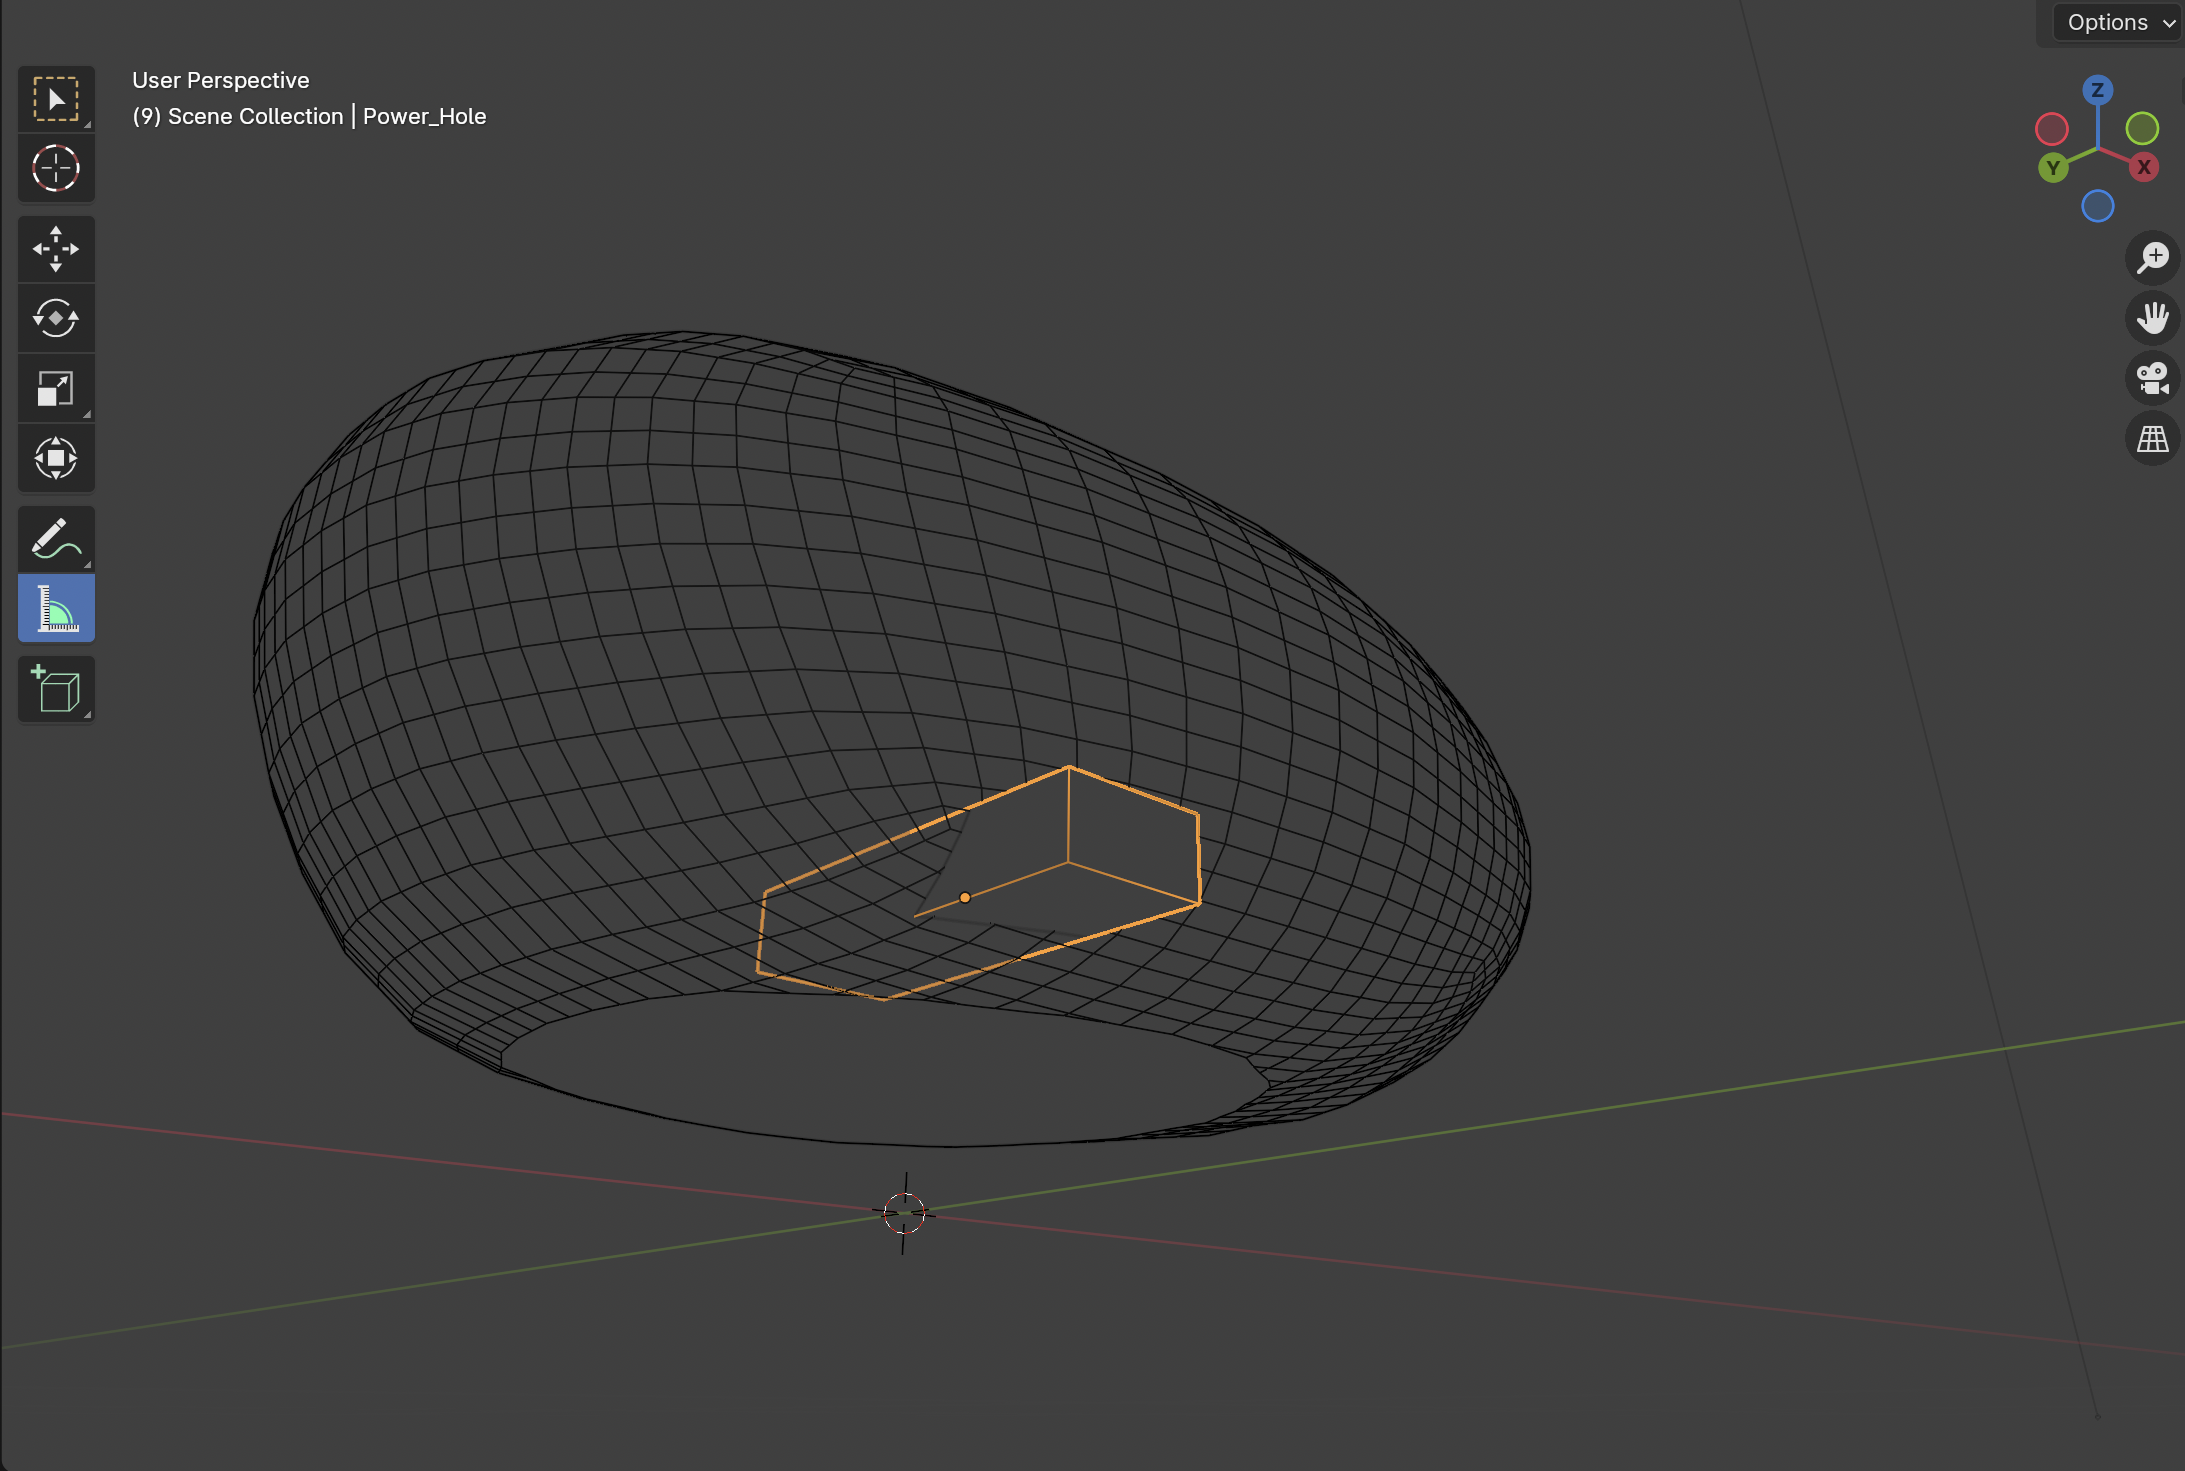The width and height of the screenshot is (2185, 1471).
Task: Select the Rotate tool
Action: [56, 318]
